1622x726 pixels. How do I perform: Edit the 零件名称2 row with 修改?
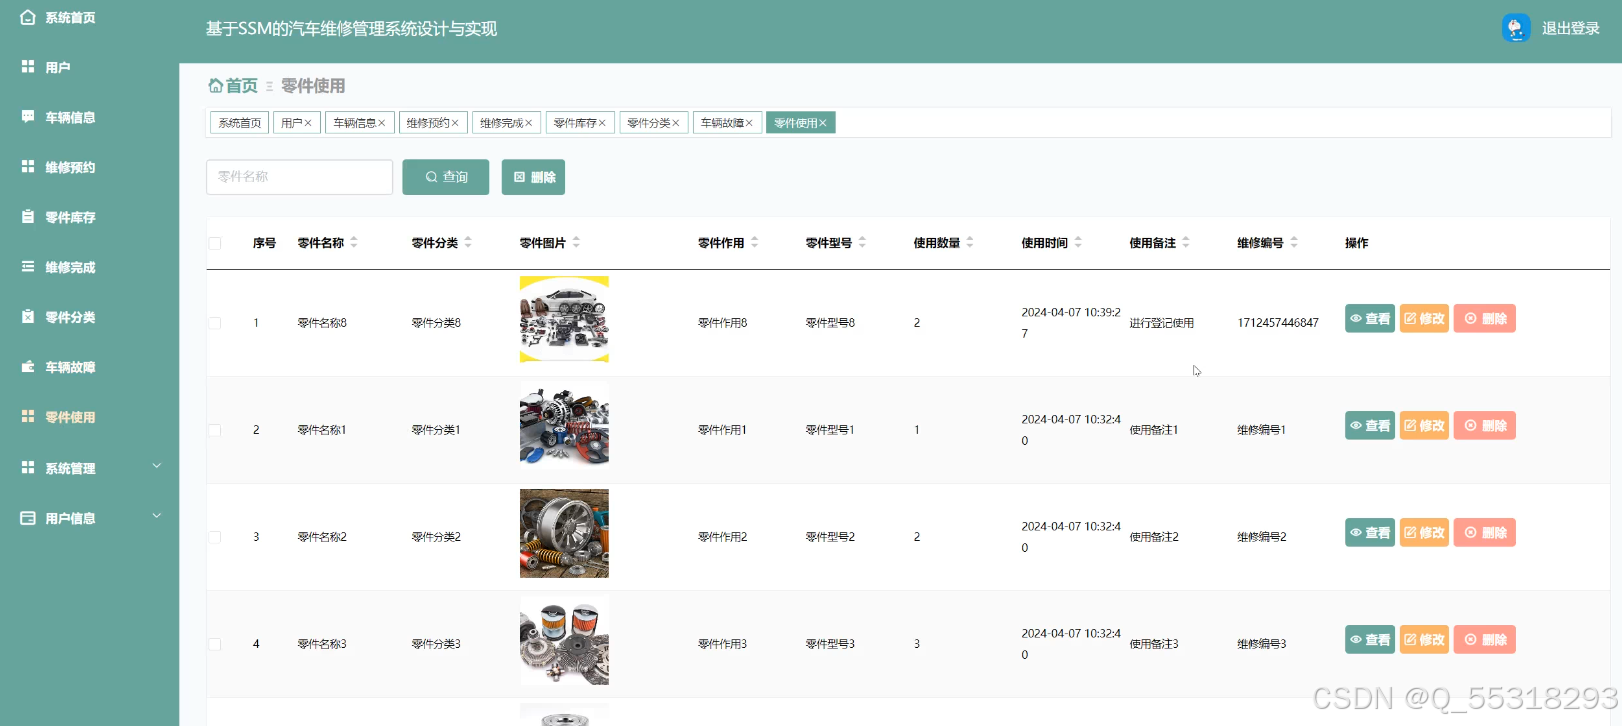click(x=1424, y=533)
